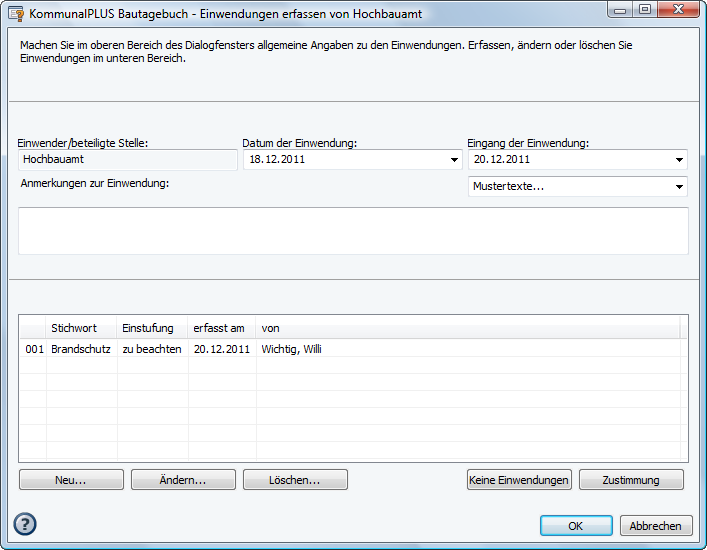The image size is (707, 550).
Task: Confirm the dialog with OK
Action: [x=575, y=525]
